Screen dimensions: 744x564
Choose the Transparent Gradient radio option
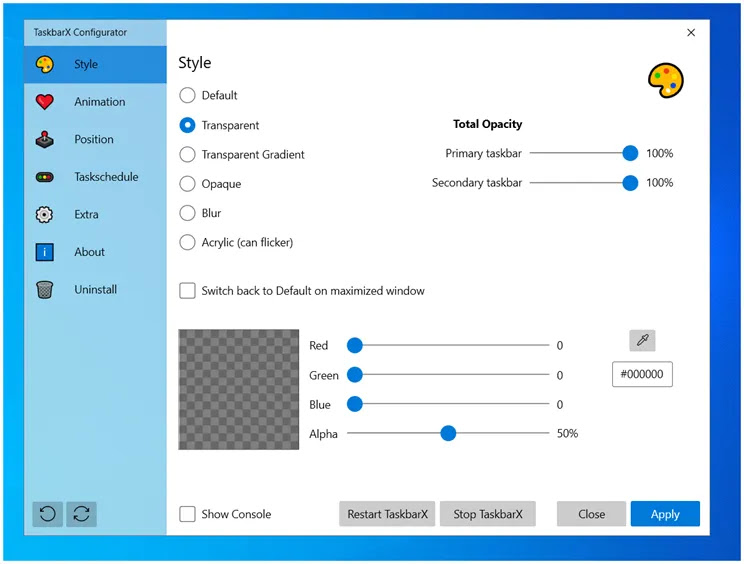pyautogui.click(x=187, y=155)
